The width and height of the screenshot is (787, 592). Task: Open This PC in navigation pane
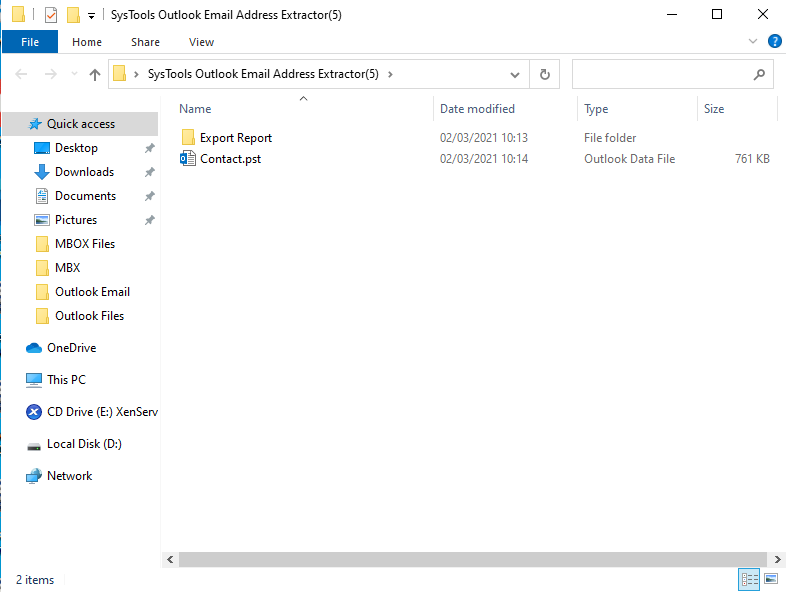coord(66,380)
